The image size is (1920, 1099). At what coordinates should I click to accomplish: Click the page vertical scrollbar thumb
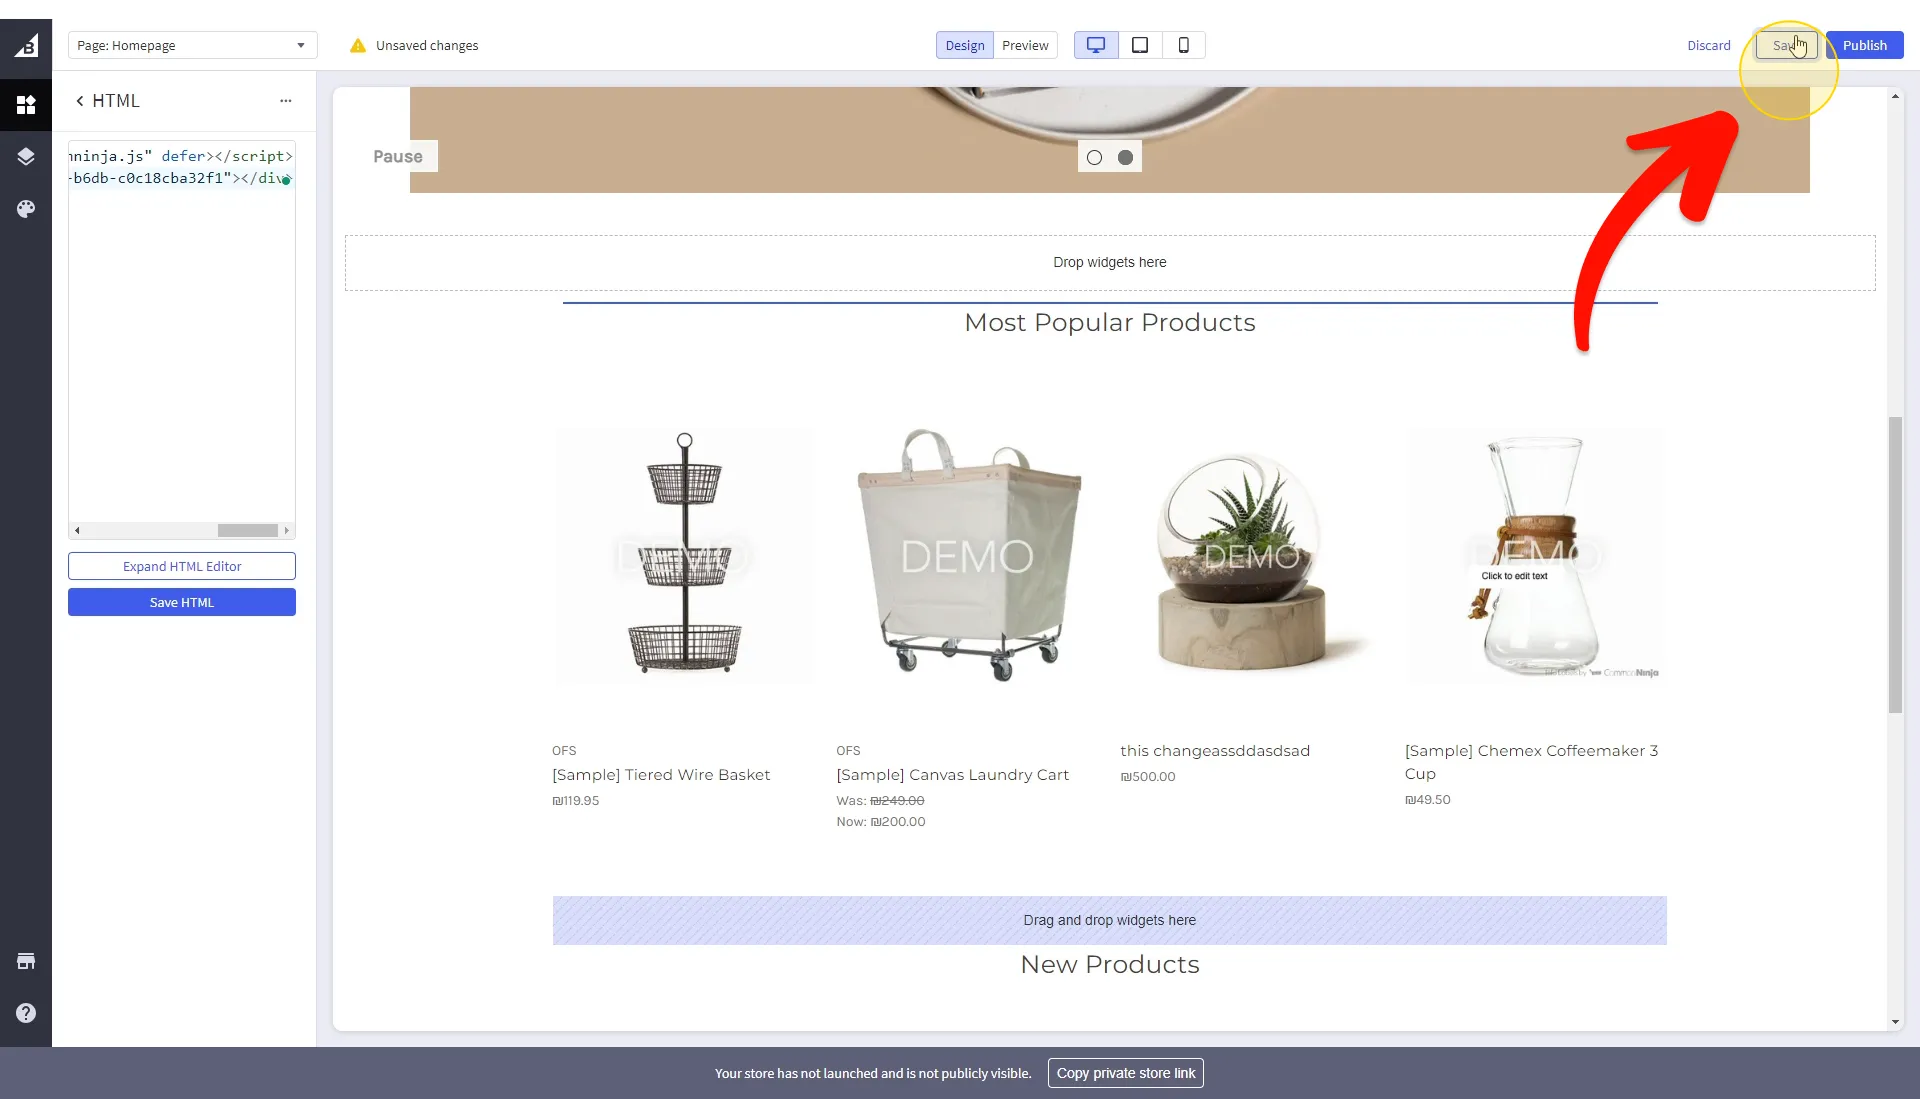(1895, 565)
